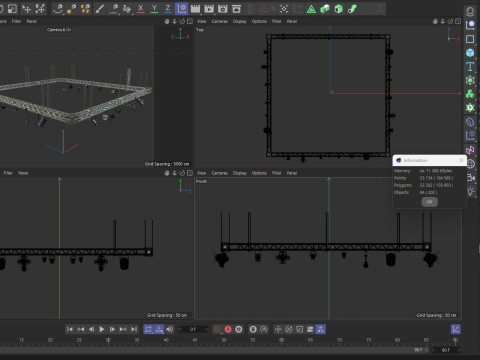This screenshot has width=480, height=360.
Task: Click the green cube icon in toolbar
Action: [x=325, y=9]
